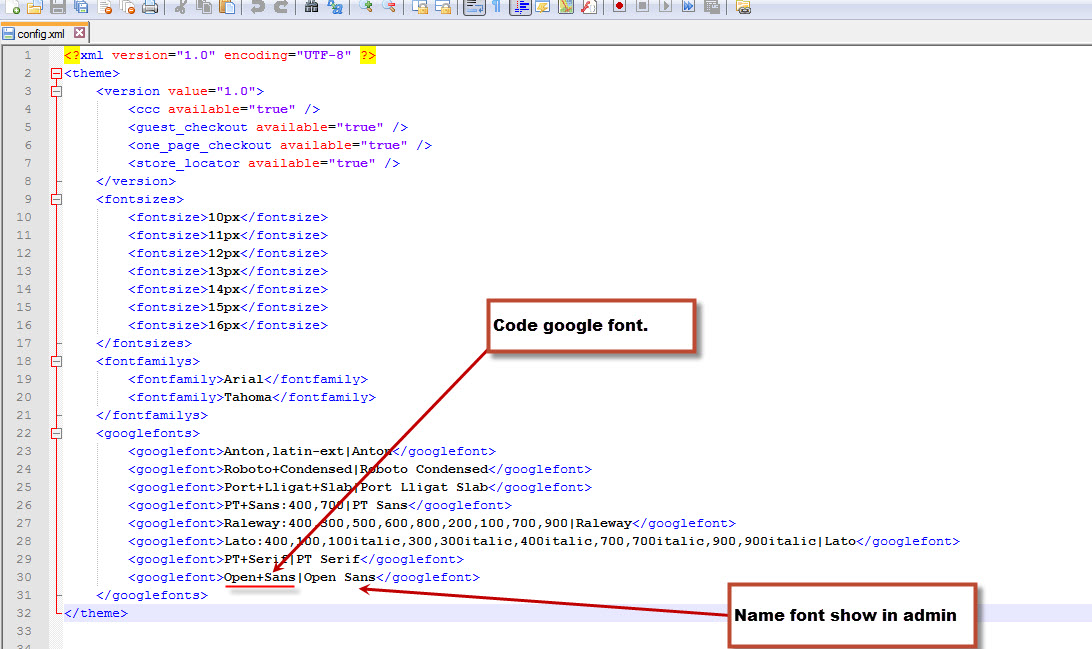Collapse the theme node fold marker
Image resolution: width=1092 pixels, height=649 pixels.
(x=56, y=73)
